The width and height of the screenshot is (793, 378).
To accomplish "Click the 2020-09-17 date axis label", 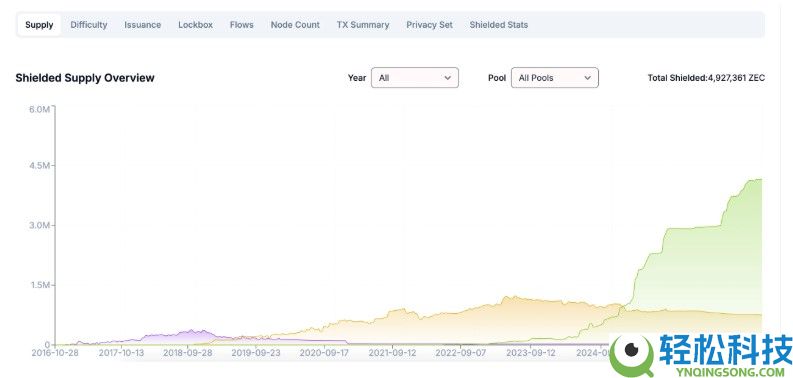I will 324,353.
